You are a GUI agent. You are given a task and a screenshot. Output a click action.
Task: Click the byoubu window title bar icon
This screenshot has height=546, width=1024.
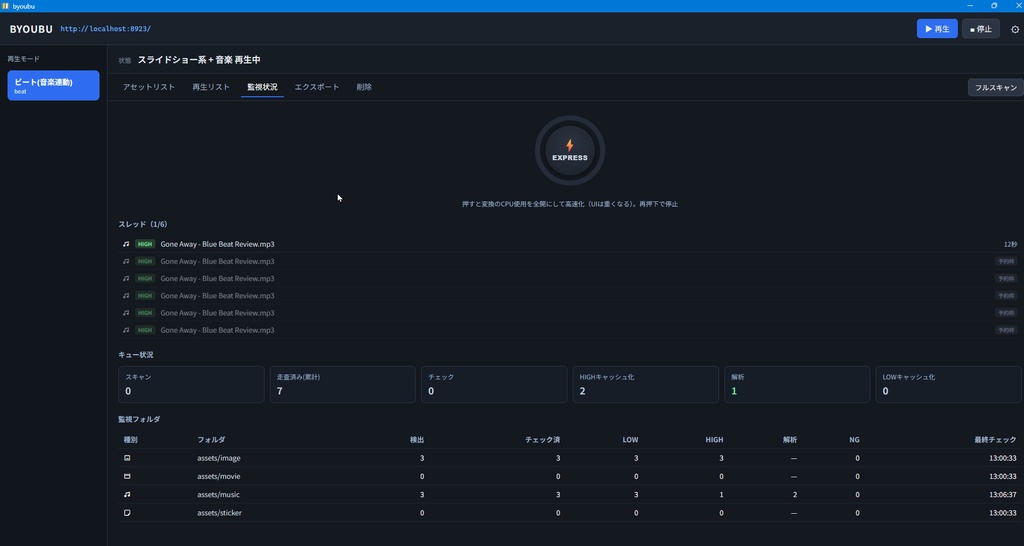[x=6, y=5]
